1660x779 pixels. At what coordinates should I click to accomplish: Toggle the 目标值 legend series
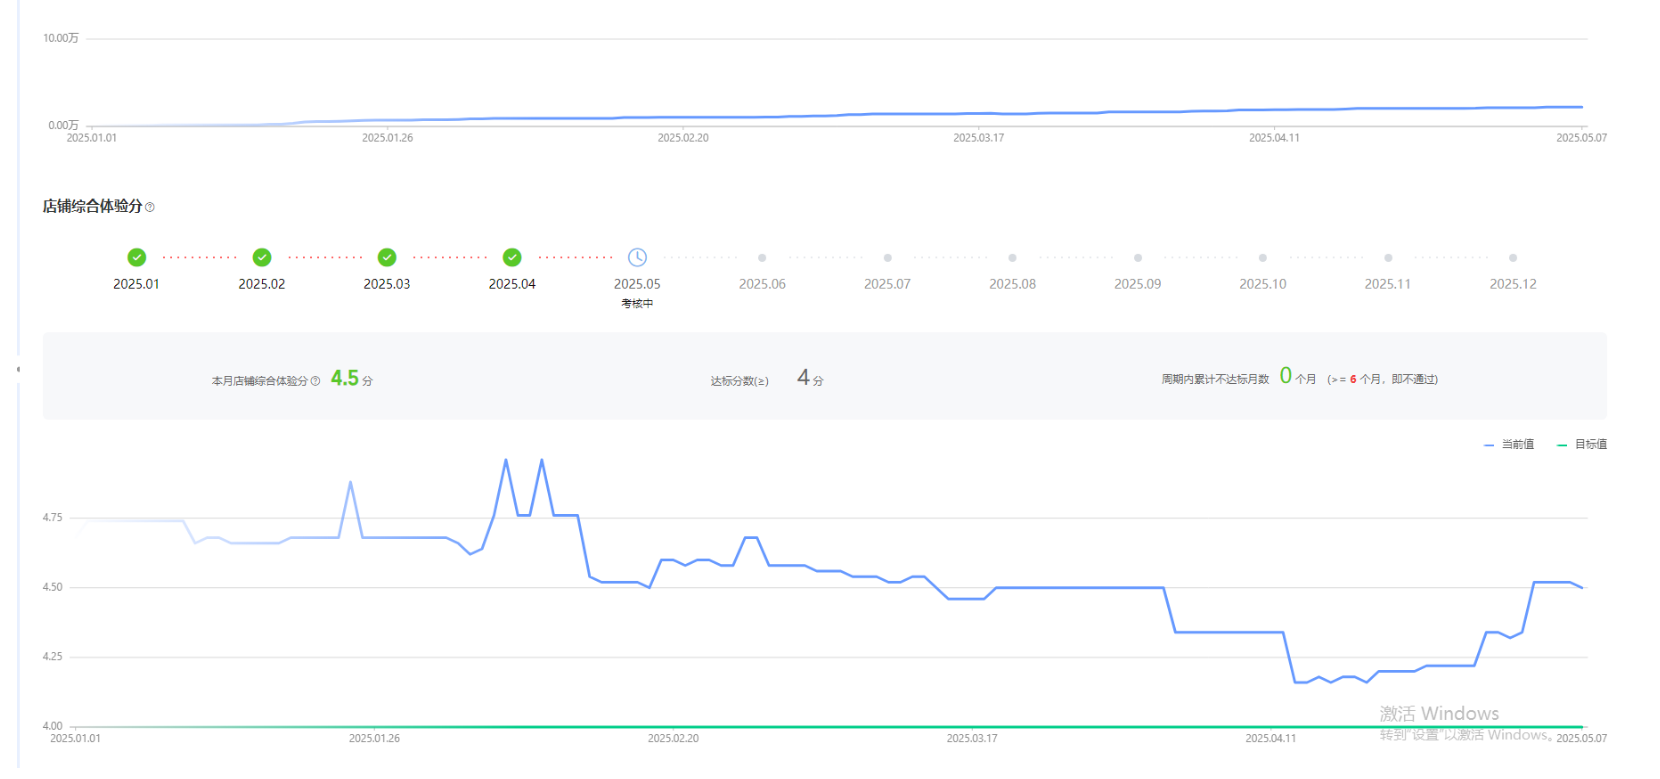pos(1582,445)
